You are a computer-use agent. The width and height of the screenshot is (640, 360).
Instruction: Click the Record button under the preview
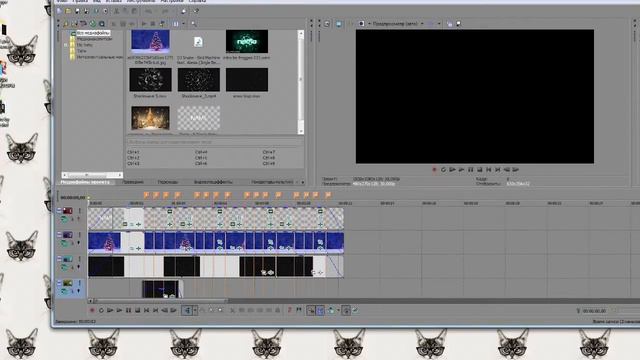pyautogui.click(x=434, y=169)
